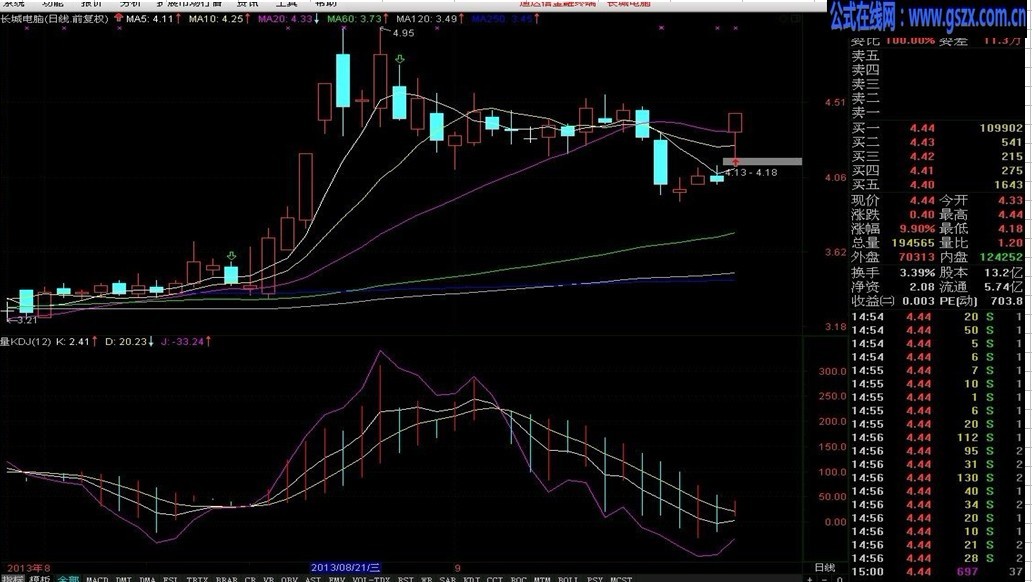Select the RSI indicator tab
The height and width of the screenshot is (582, 1032).
point(405,579)
